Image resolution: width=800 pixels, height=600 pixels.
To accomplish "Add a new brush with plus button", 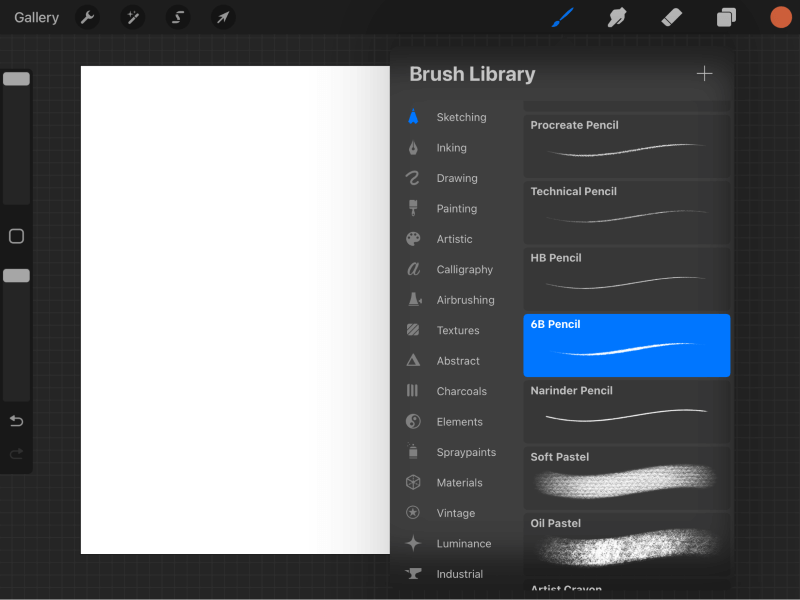I will click(x=704, y=73).
